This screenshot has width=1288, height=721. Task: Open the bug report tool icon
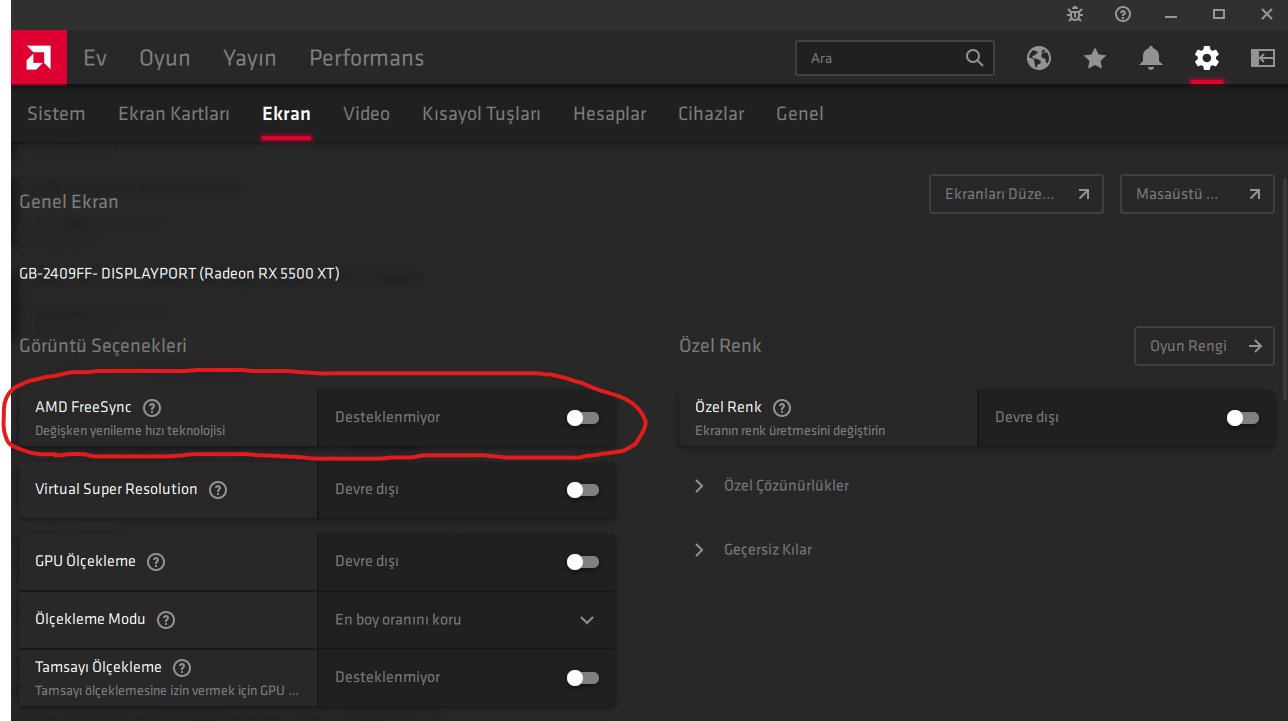pyautogui.click(x=1075, y=14)
